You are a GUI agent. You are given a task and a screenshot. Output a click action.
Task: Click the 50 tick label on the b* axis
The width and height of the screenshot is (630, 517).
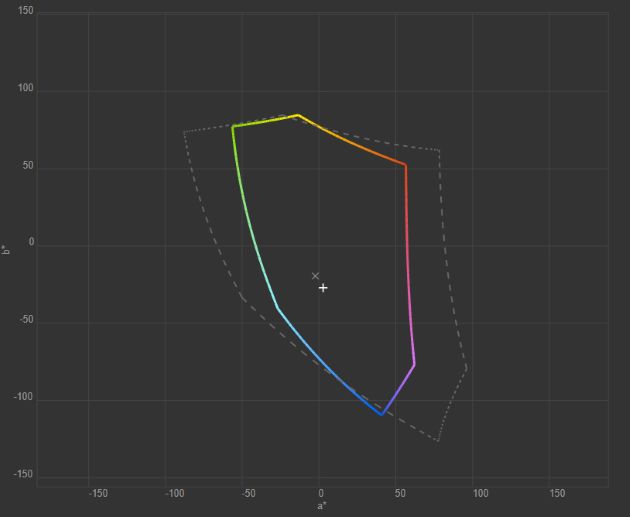(28, 165)
